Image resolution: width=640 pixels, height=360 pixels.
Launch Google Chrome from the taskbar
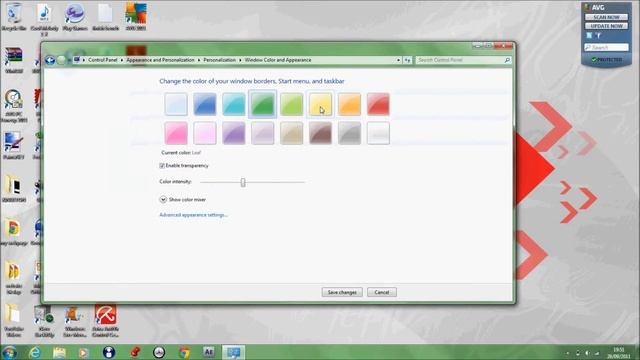click(x=184, y=352)
